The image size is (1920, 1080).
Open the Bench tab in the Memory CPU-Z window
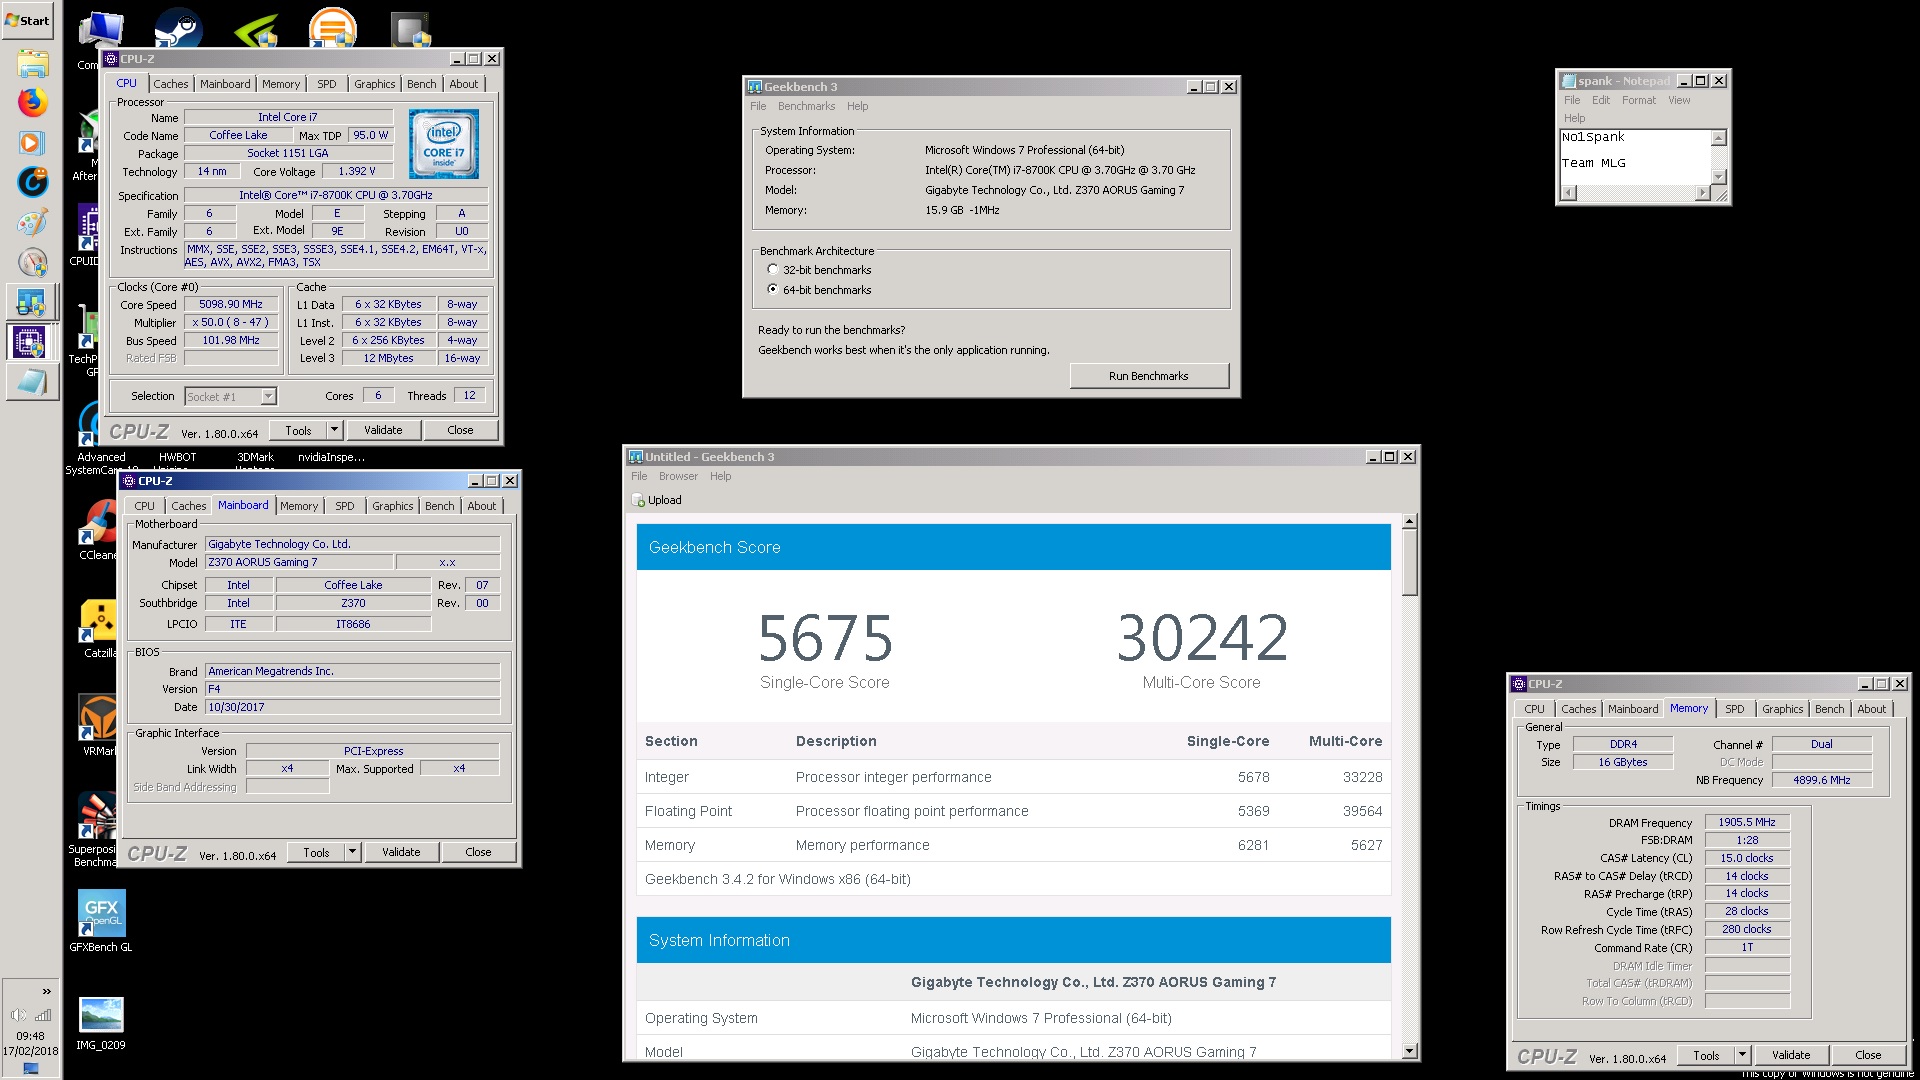tap(1829, 709)
